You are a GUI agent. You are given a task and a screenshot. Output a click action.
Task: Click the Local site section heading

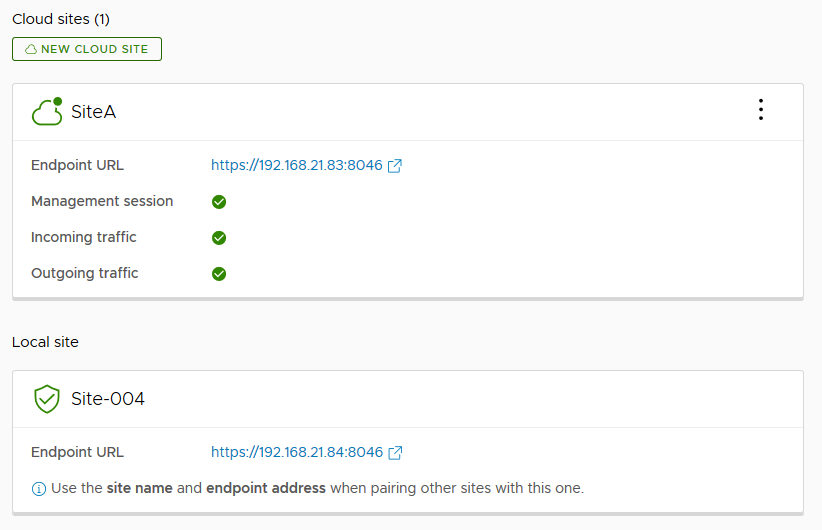pos(45,342)
